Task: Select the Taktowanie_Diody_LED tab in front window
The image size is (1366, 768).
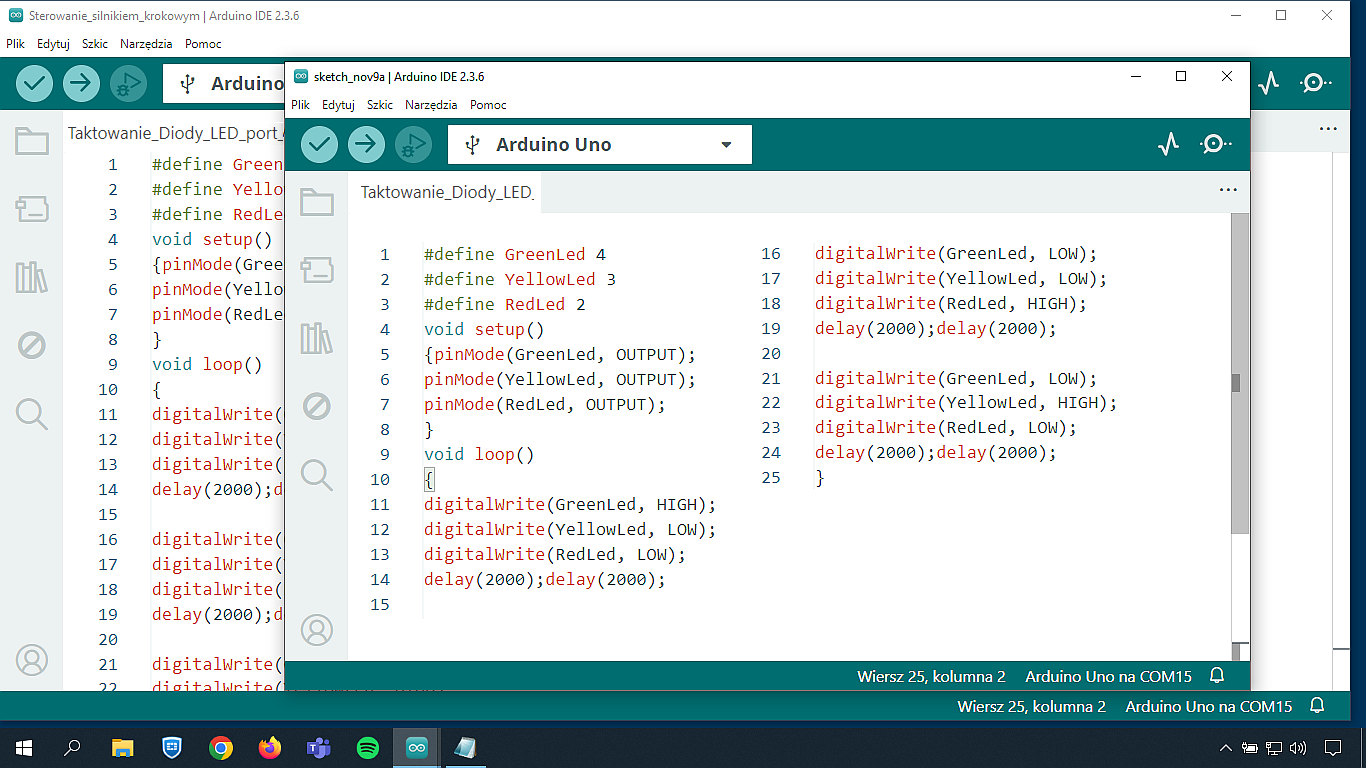Action: point(446,192)
